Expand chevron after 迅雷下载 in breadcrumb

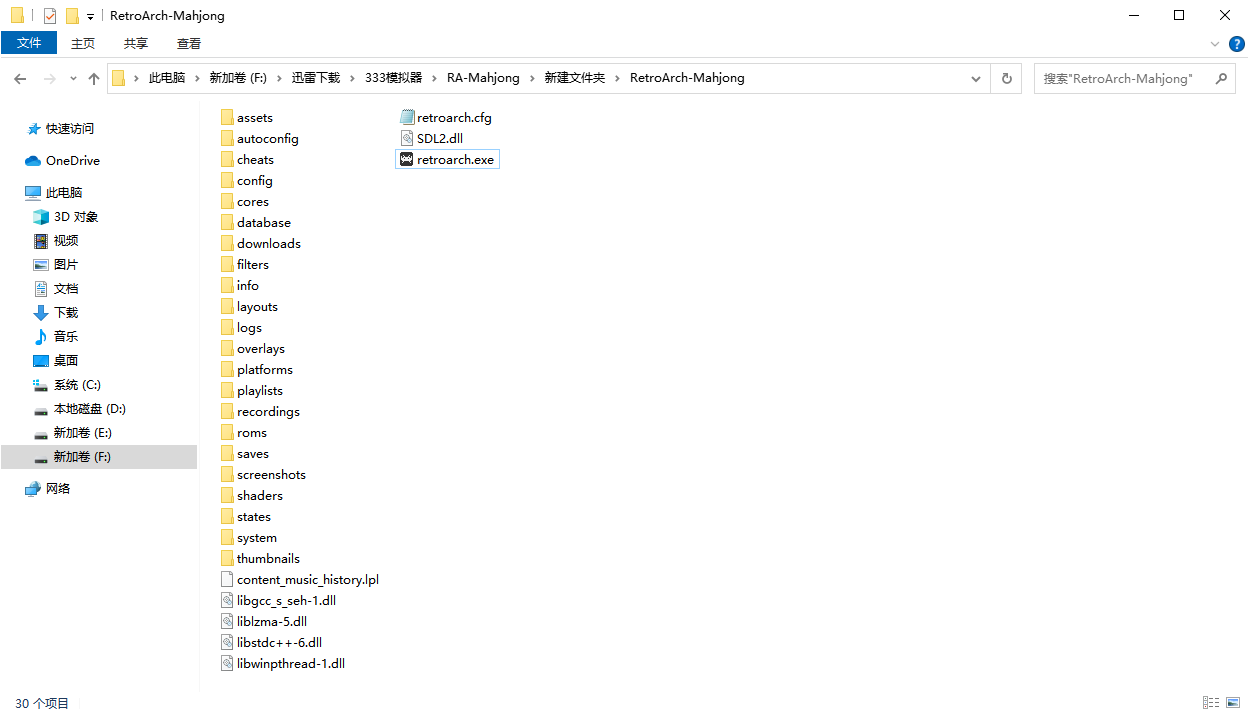click(x=352, y=78)
